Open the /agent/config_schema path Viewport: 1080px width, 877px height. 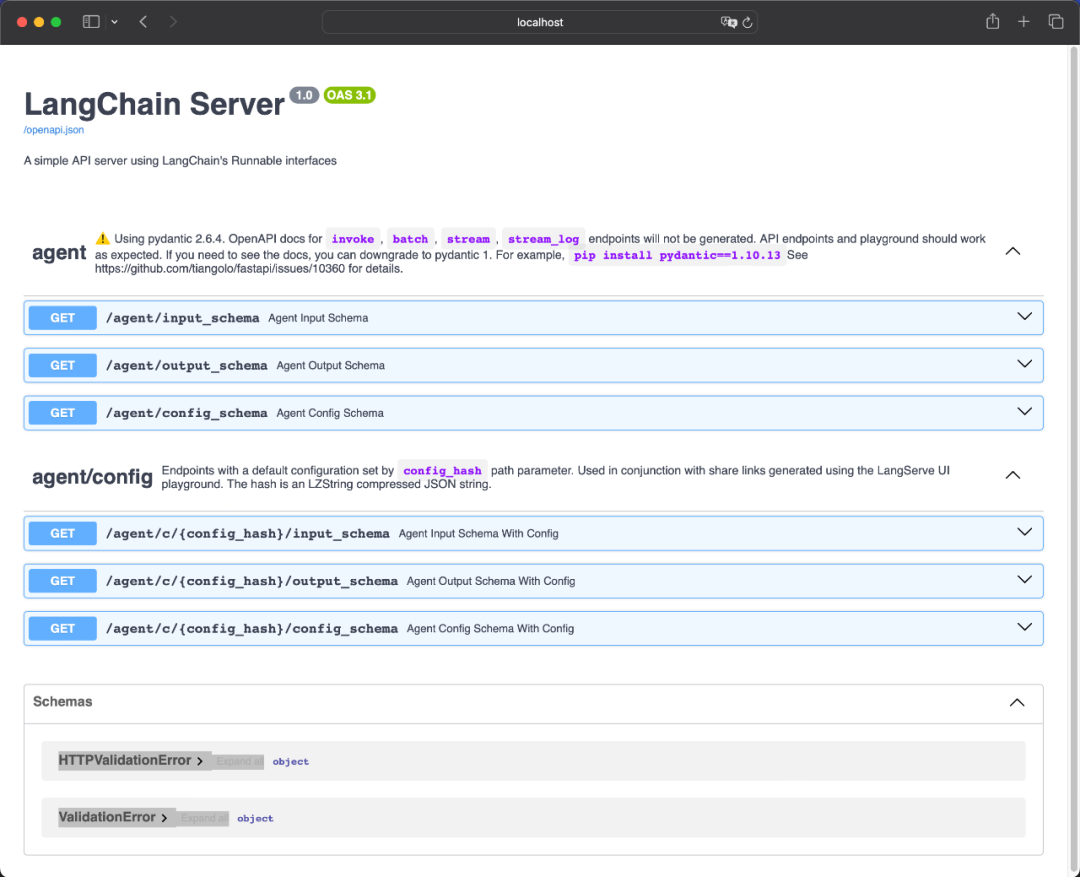click(187, 413)
